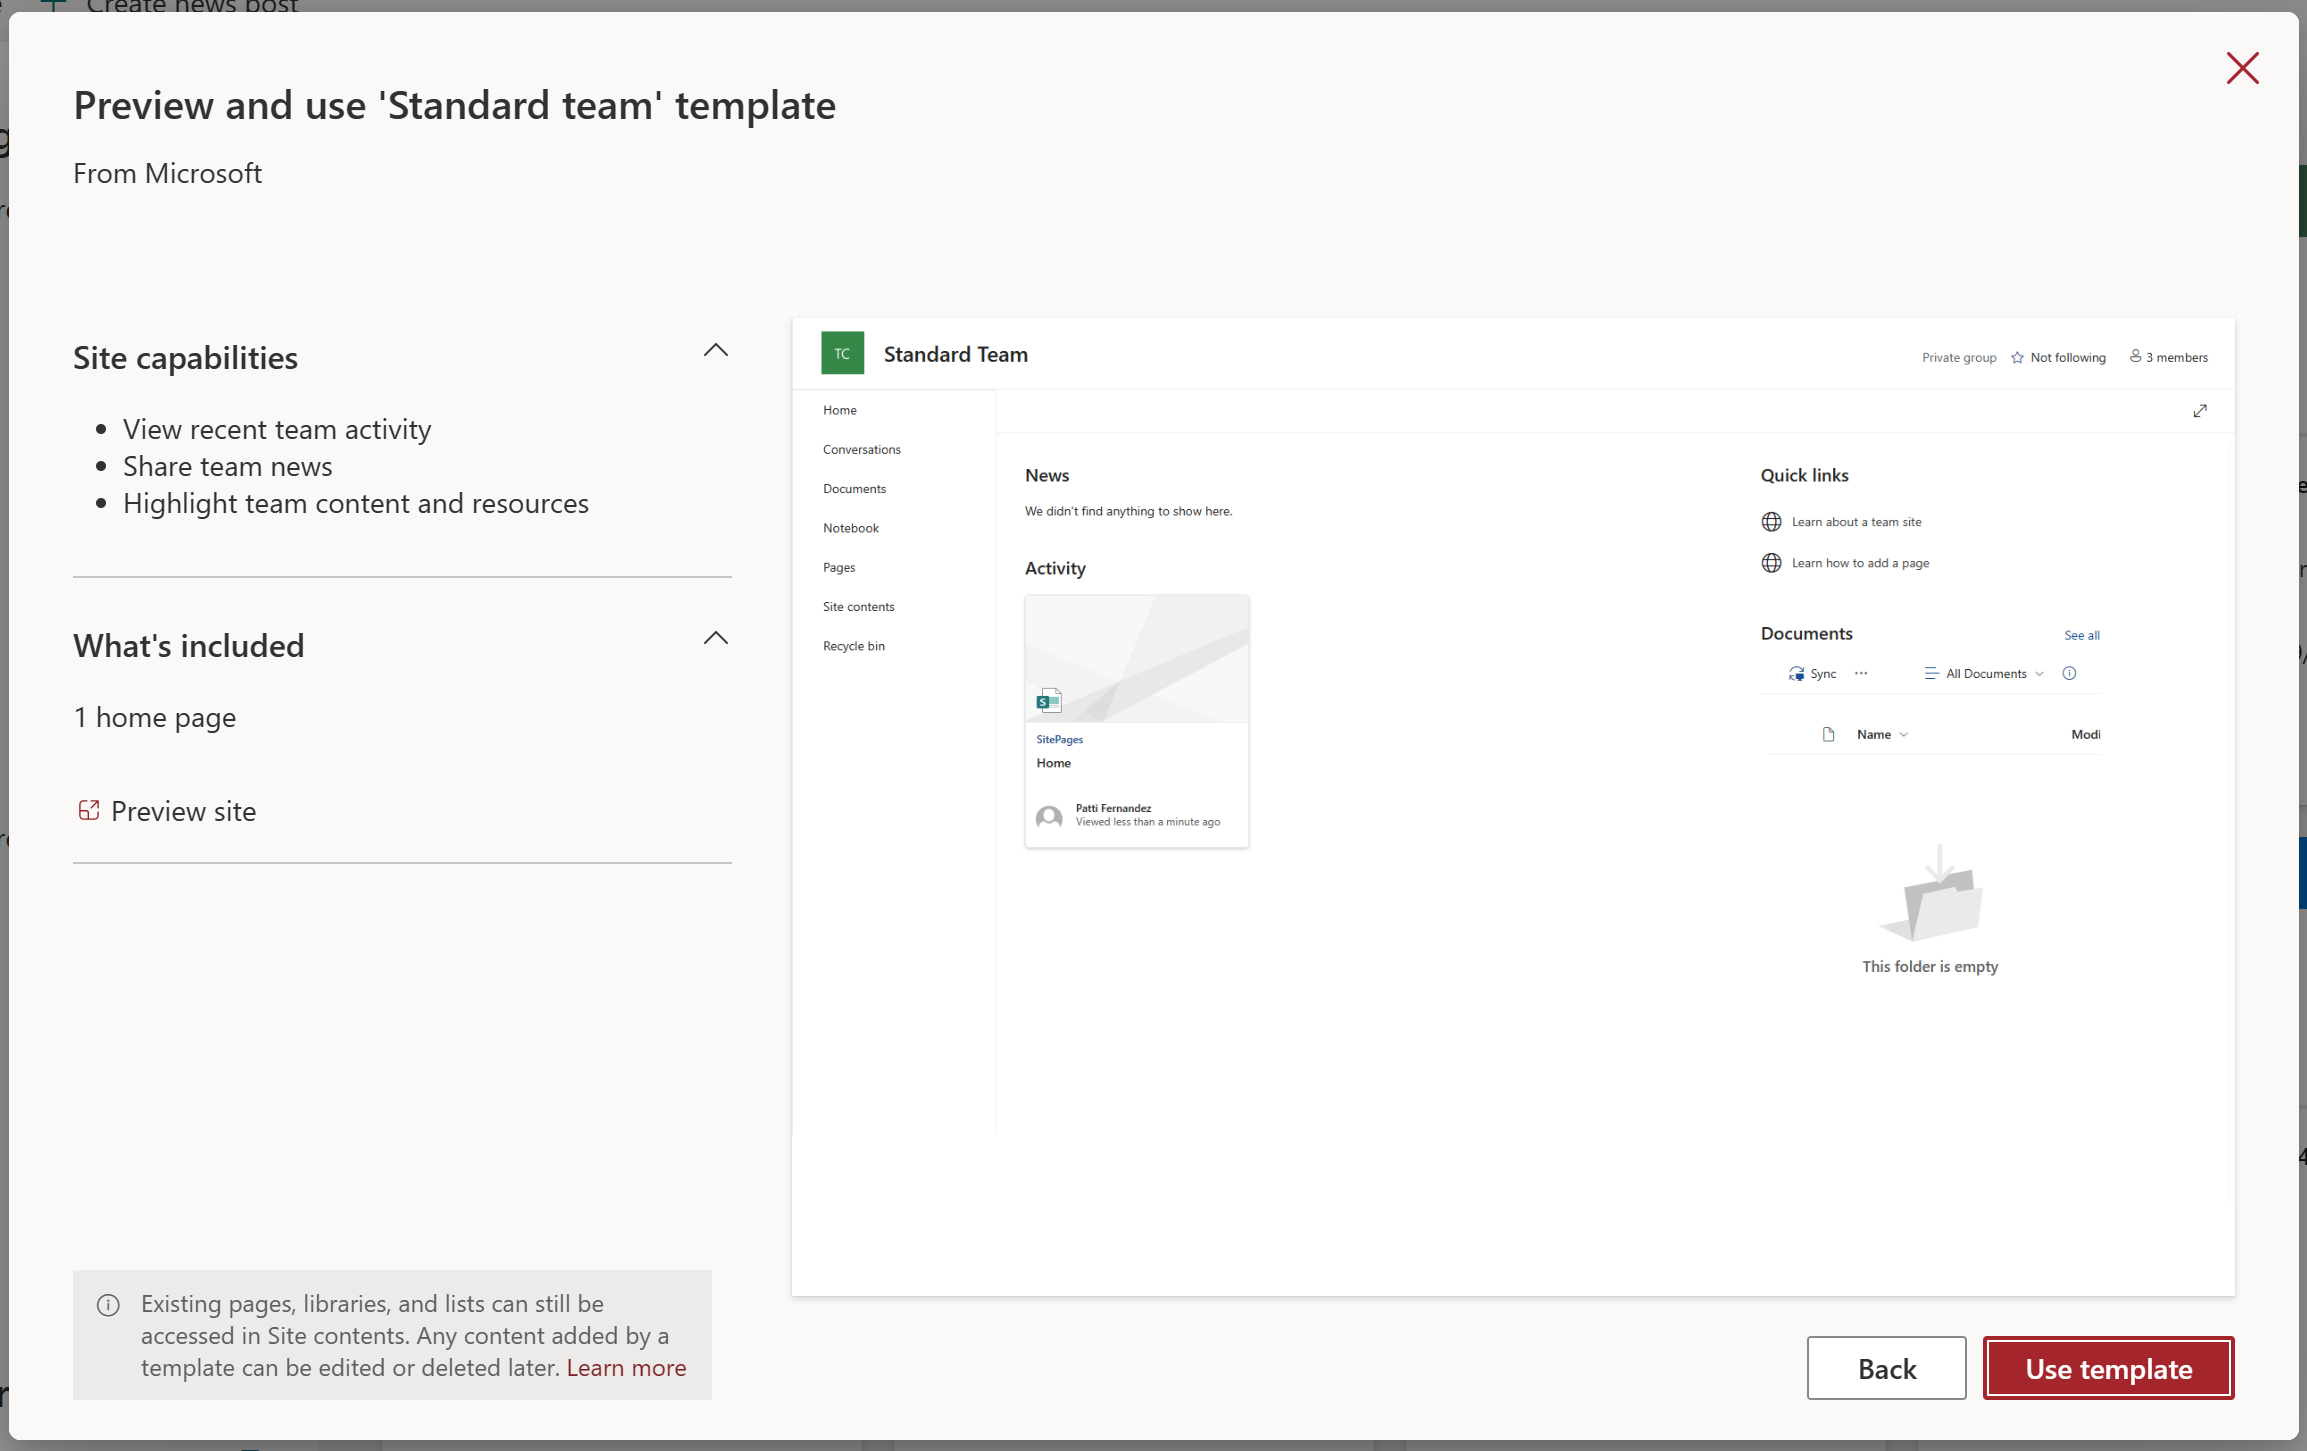Click the red X close icon
The height and width of the screenshot is (1451, 2307).
[2242, 68]
